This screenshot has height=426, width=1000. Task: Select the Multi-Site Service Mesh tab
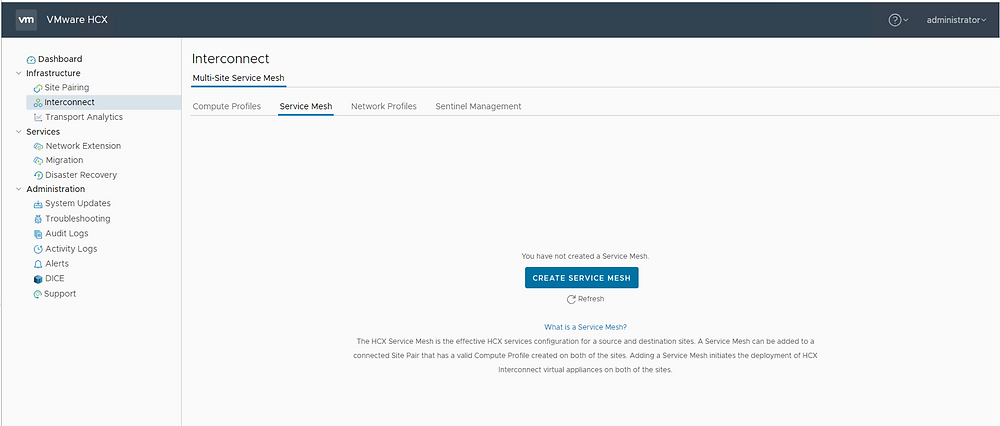click(x=239, y=78)
